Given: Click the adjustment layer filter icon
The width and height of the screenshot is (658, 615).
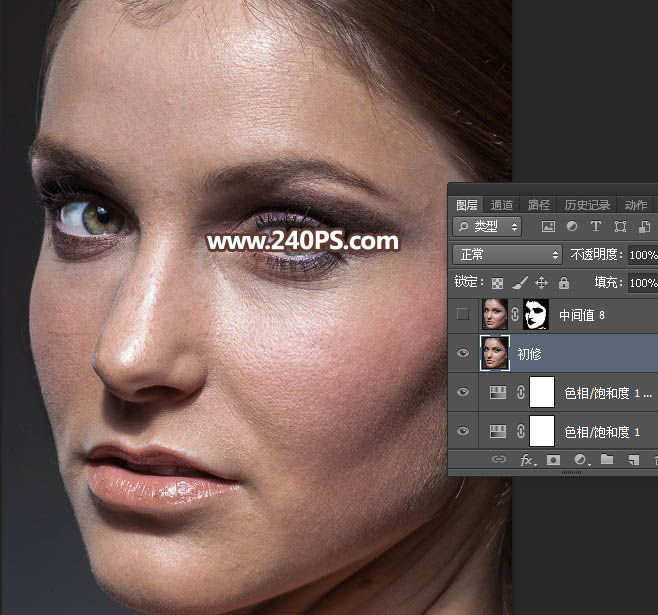Looking at the screenshot, I should 572,227.
